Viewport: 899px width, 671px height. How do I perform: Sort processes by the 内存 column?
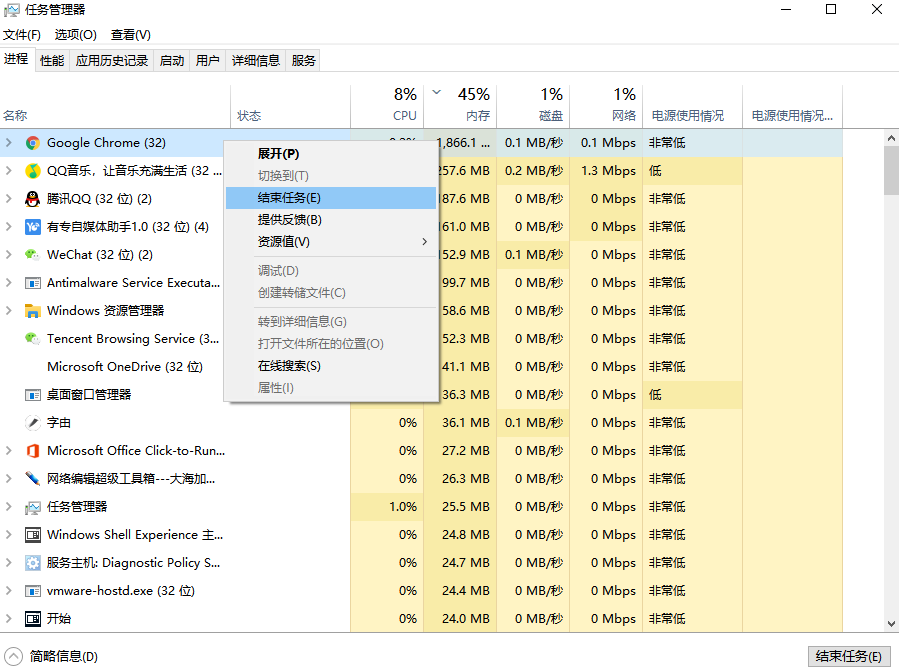(x=460, y=106)
